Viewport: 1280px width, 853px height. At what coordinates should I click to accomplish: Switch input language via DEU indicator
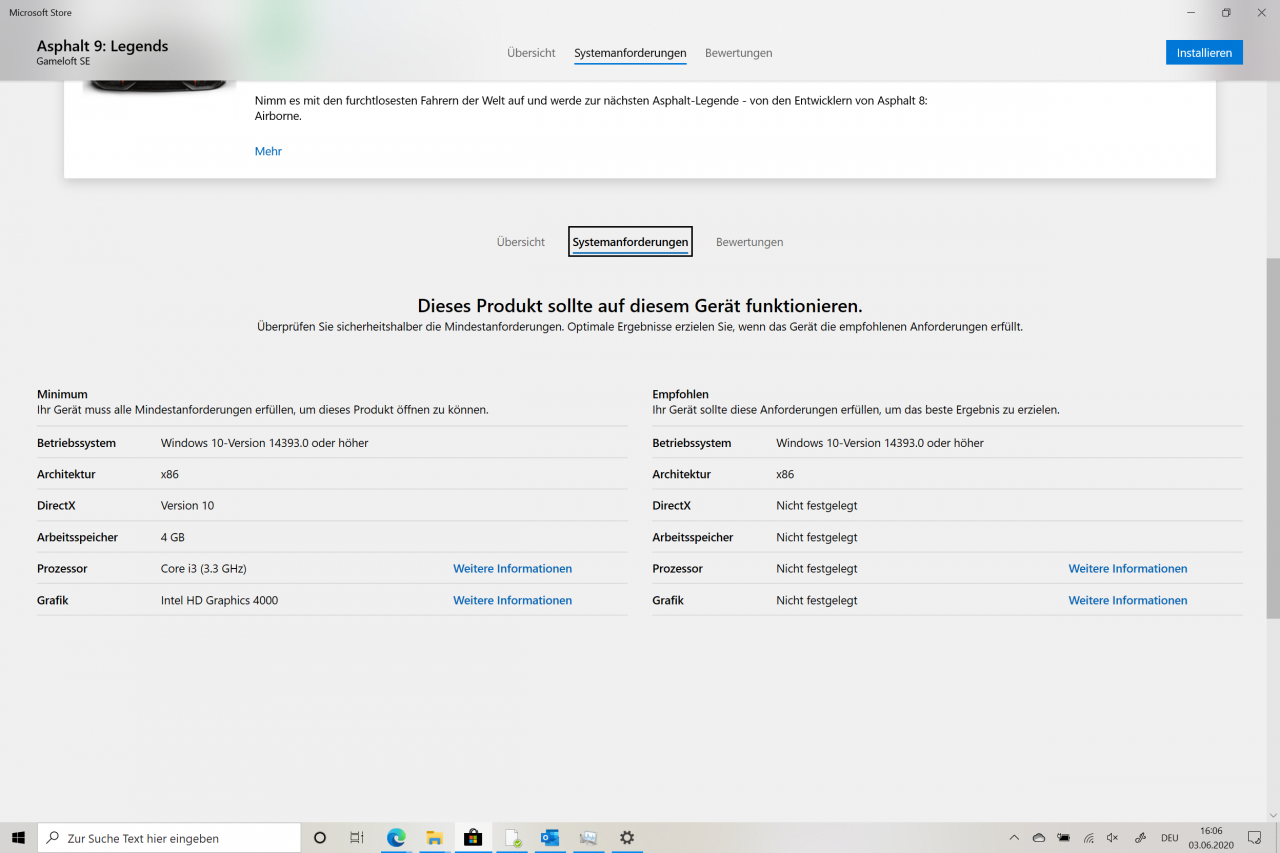pyautogui.click(x=1169, y=838)
